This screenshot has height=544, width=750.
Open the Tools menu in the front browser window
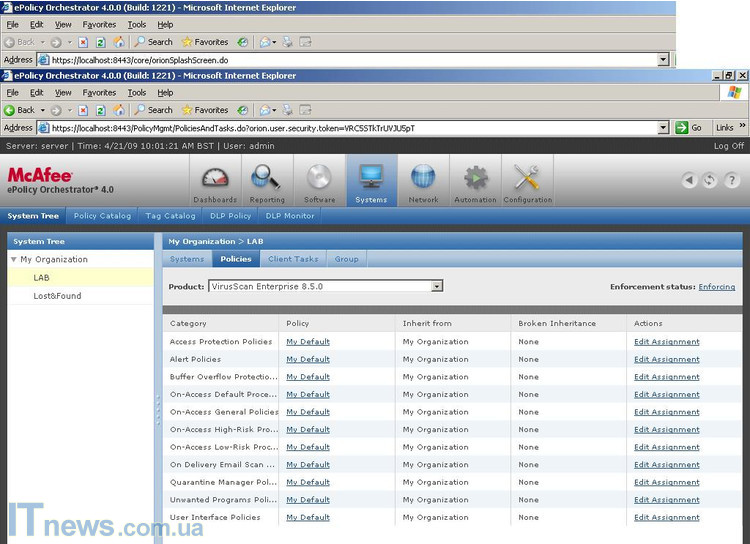pyautogui.click(x=137, y=93)
